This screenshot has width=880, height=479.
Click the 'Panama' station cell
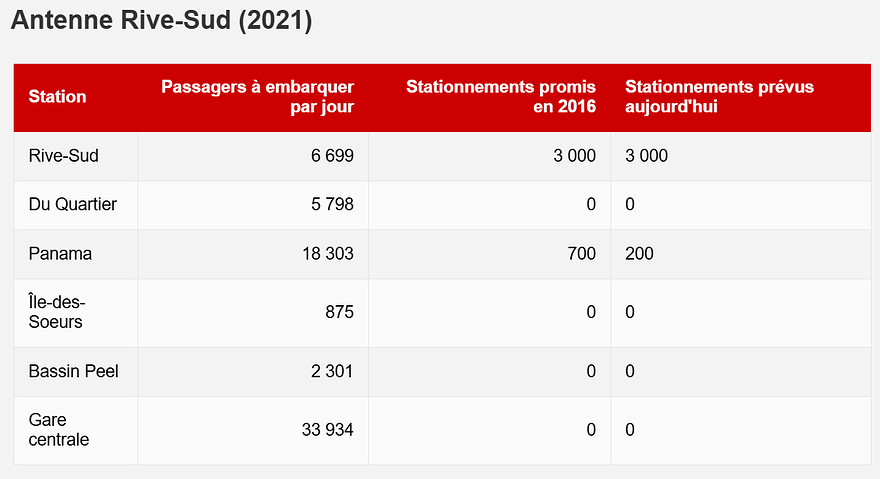click(60, 254)
